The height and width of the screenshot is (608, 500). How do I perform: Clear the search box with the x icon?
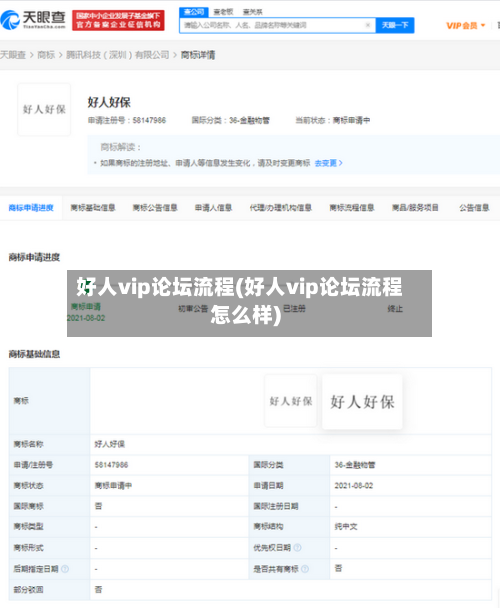point(368,25)
